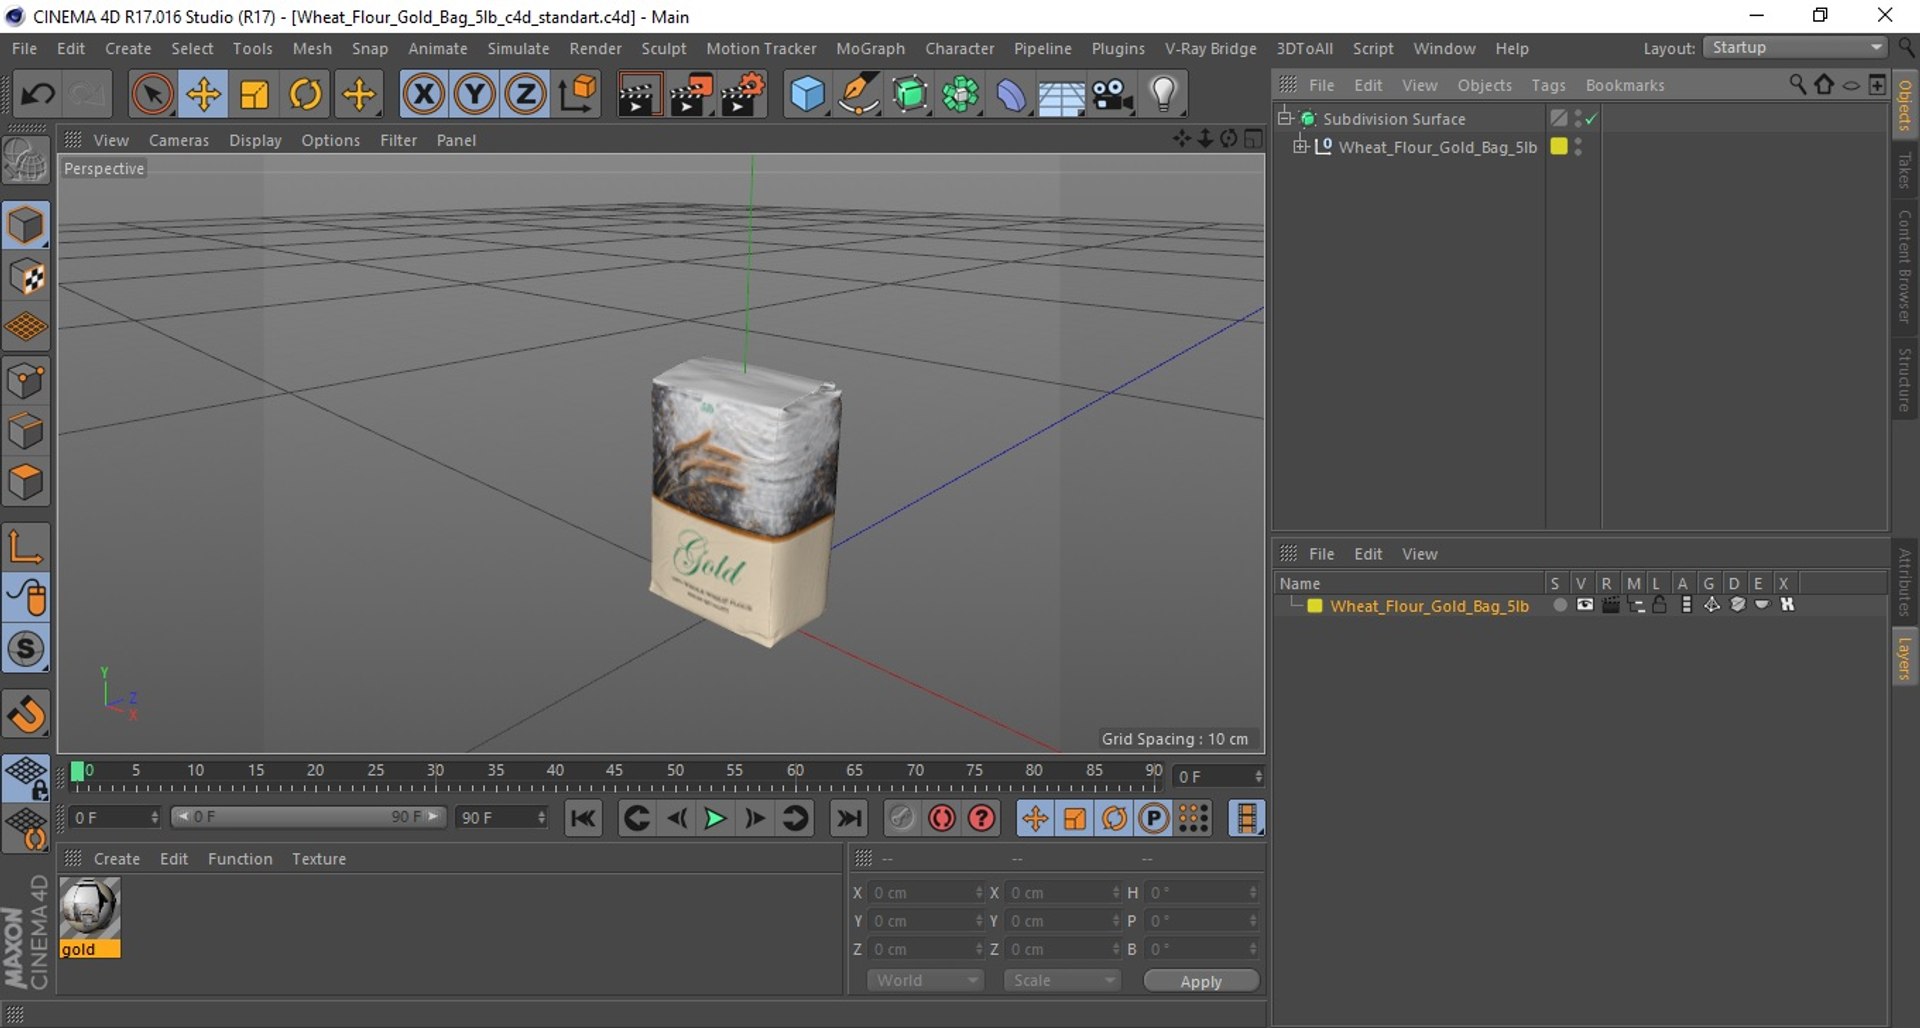This screenshot has height=1028, width=1920.
Task: Click the Apply button
Action: tap(1200, 981)
